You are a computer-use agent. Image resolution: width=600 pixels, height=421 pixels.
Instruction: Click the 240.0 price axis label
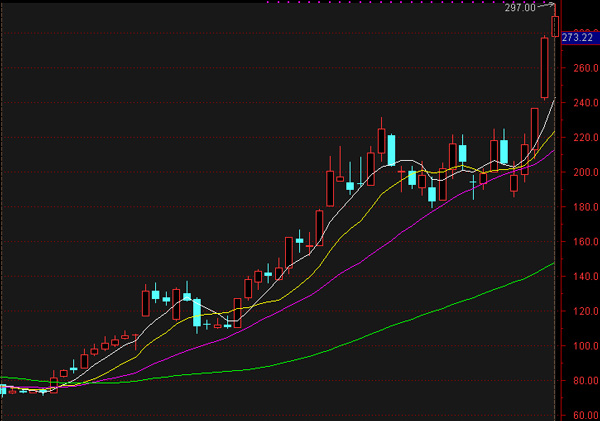tap(586, 103)
